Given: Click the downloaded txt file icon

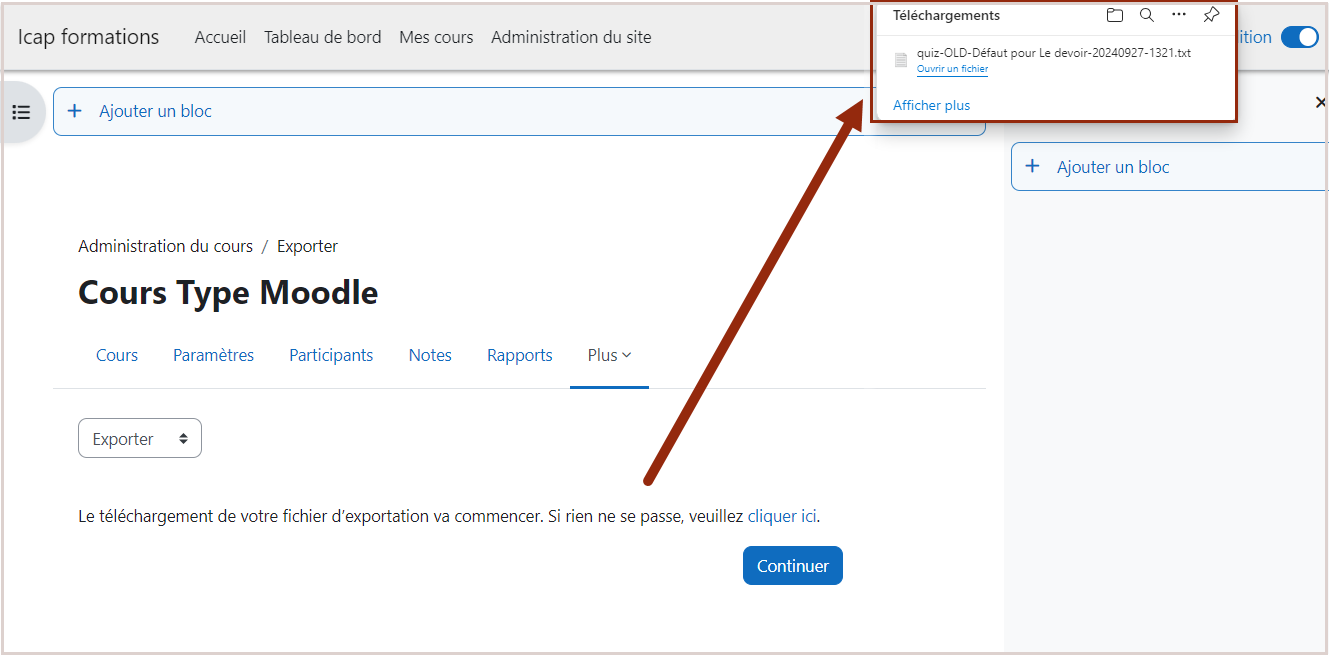Looking at the screenshot, I should 901,60.
